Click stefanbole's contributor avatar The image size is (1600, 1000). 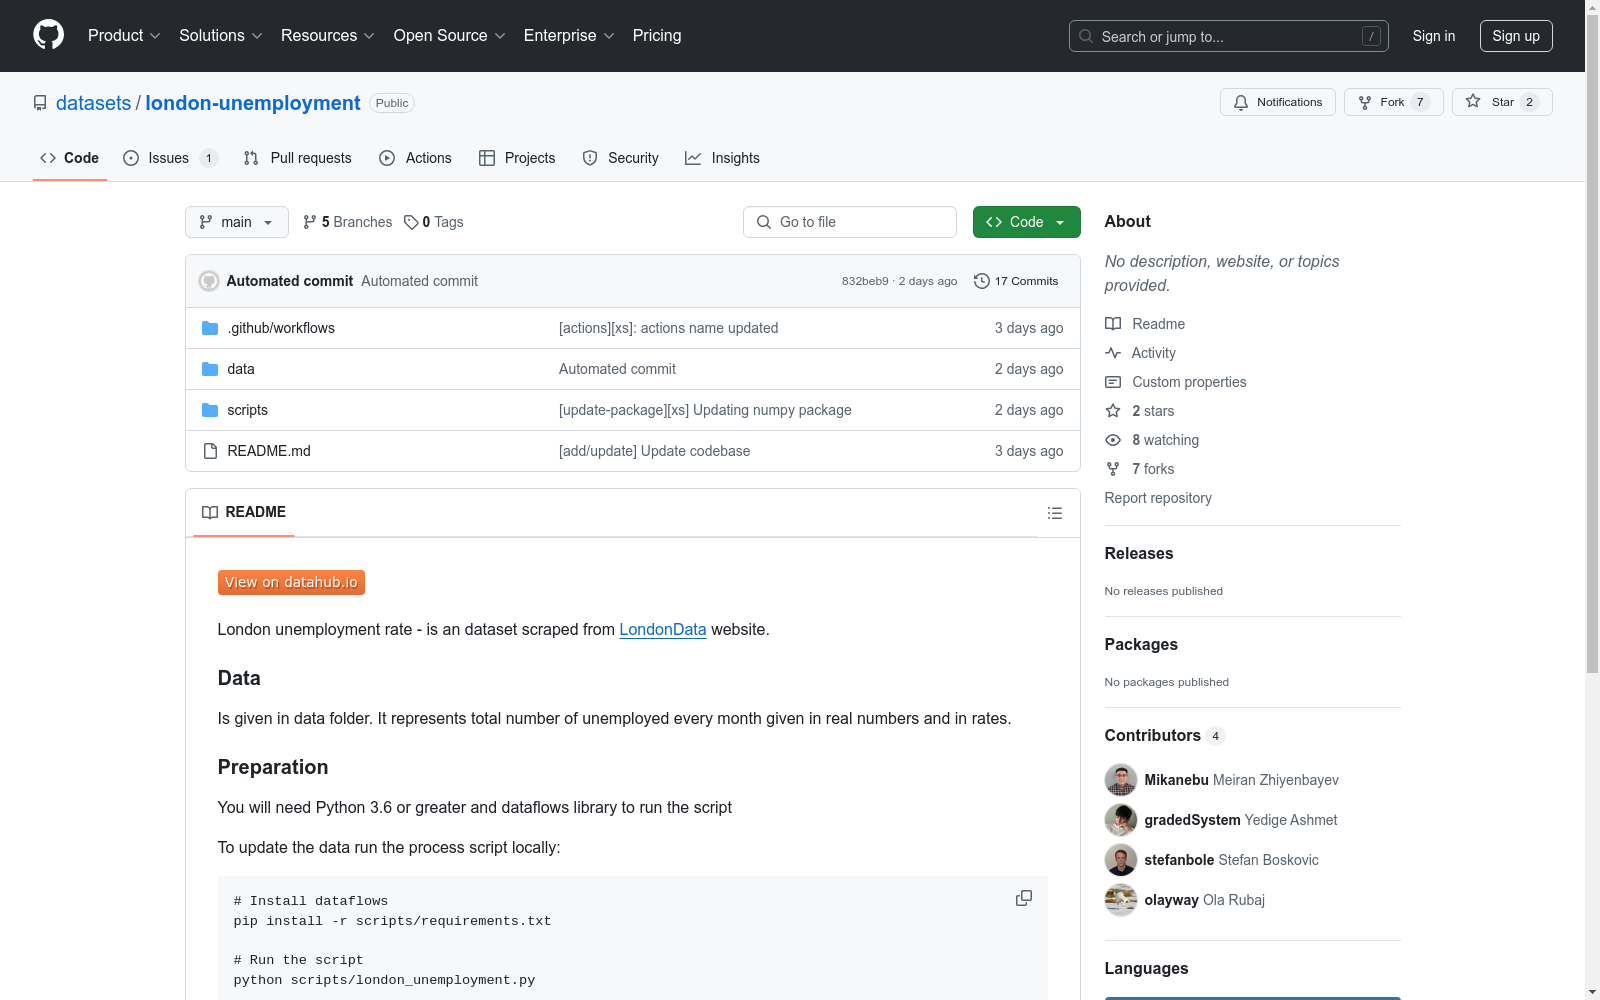[x=1121, y=860]
